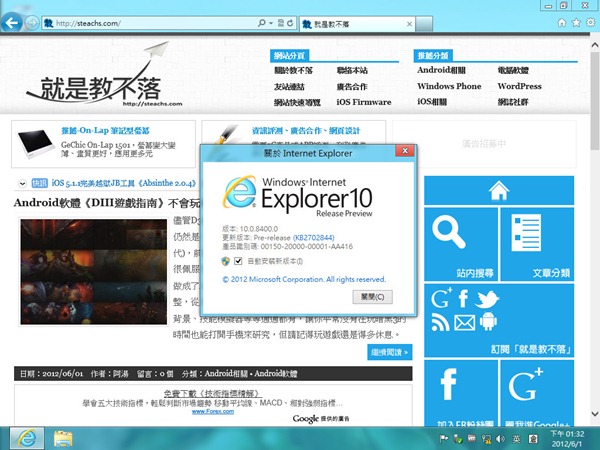600x450 pixels.
Task: Click the 關閉(C) button in the dialog
Action: click(x=378, y=297)
